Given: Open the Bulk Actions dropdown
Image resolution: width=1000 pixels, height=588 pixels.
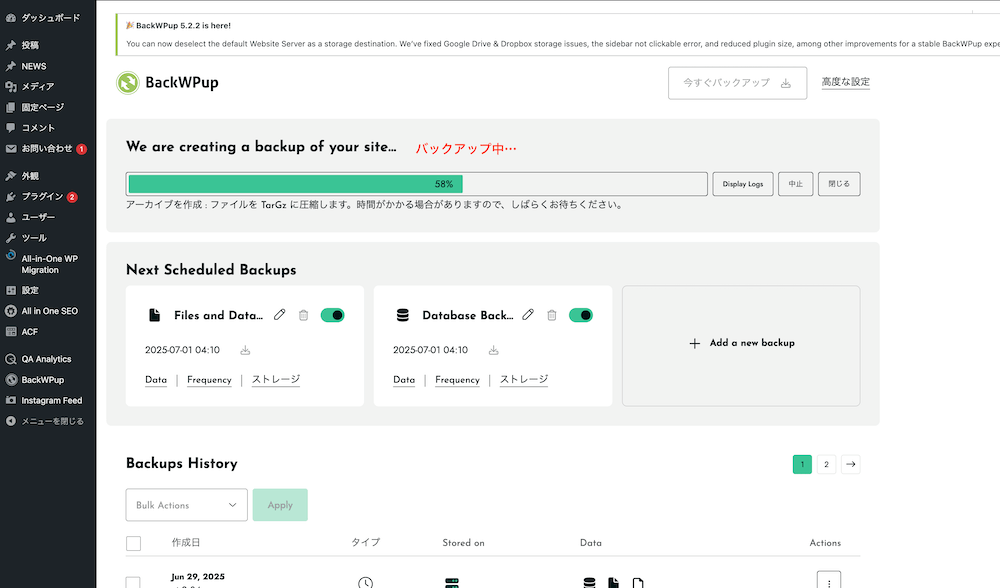Looking at the screenshot, I should point(186,505).
